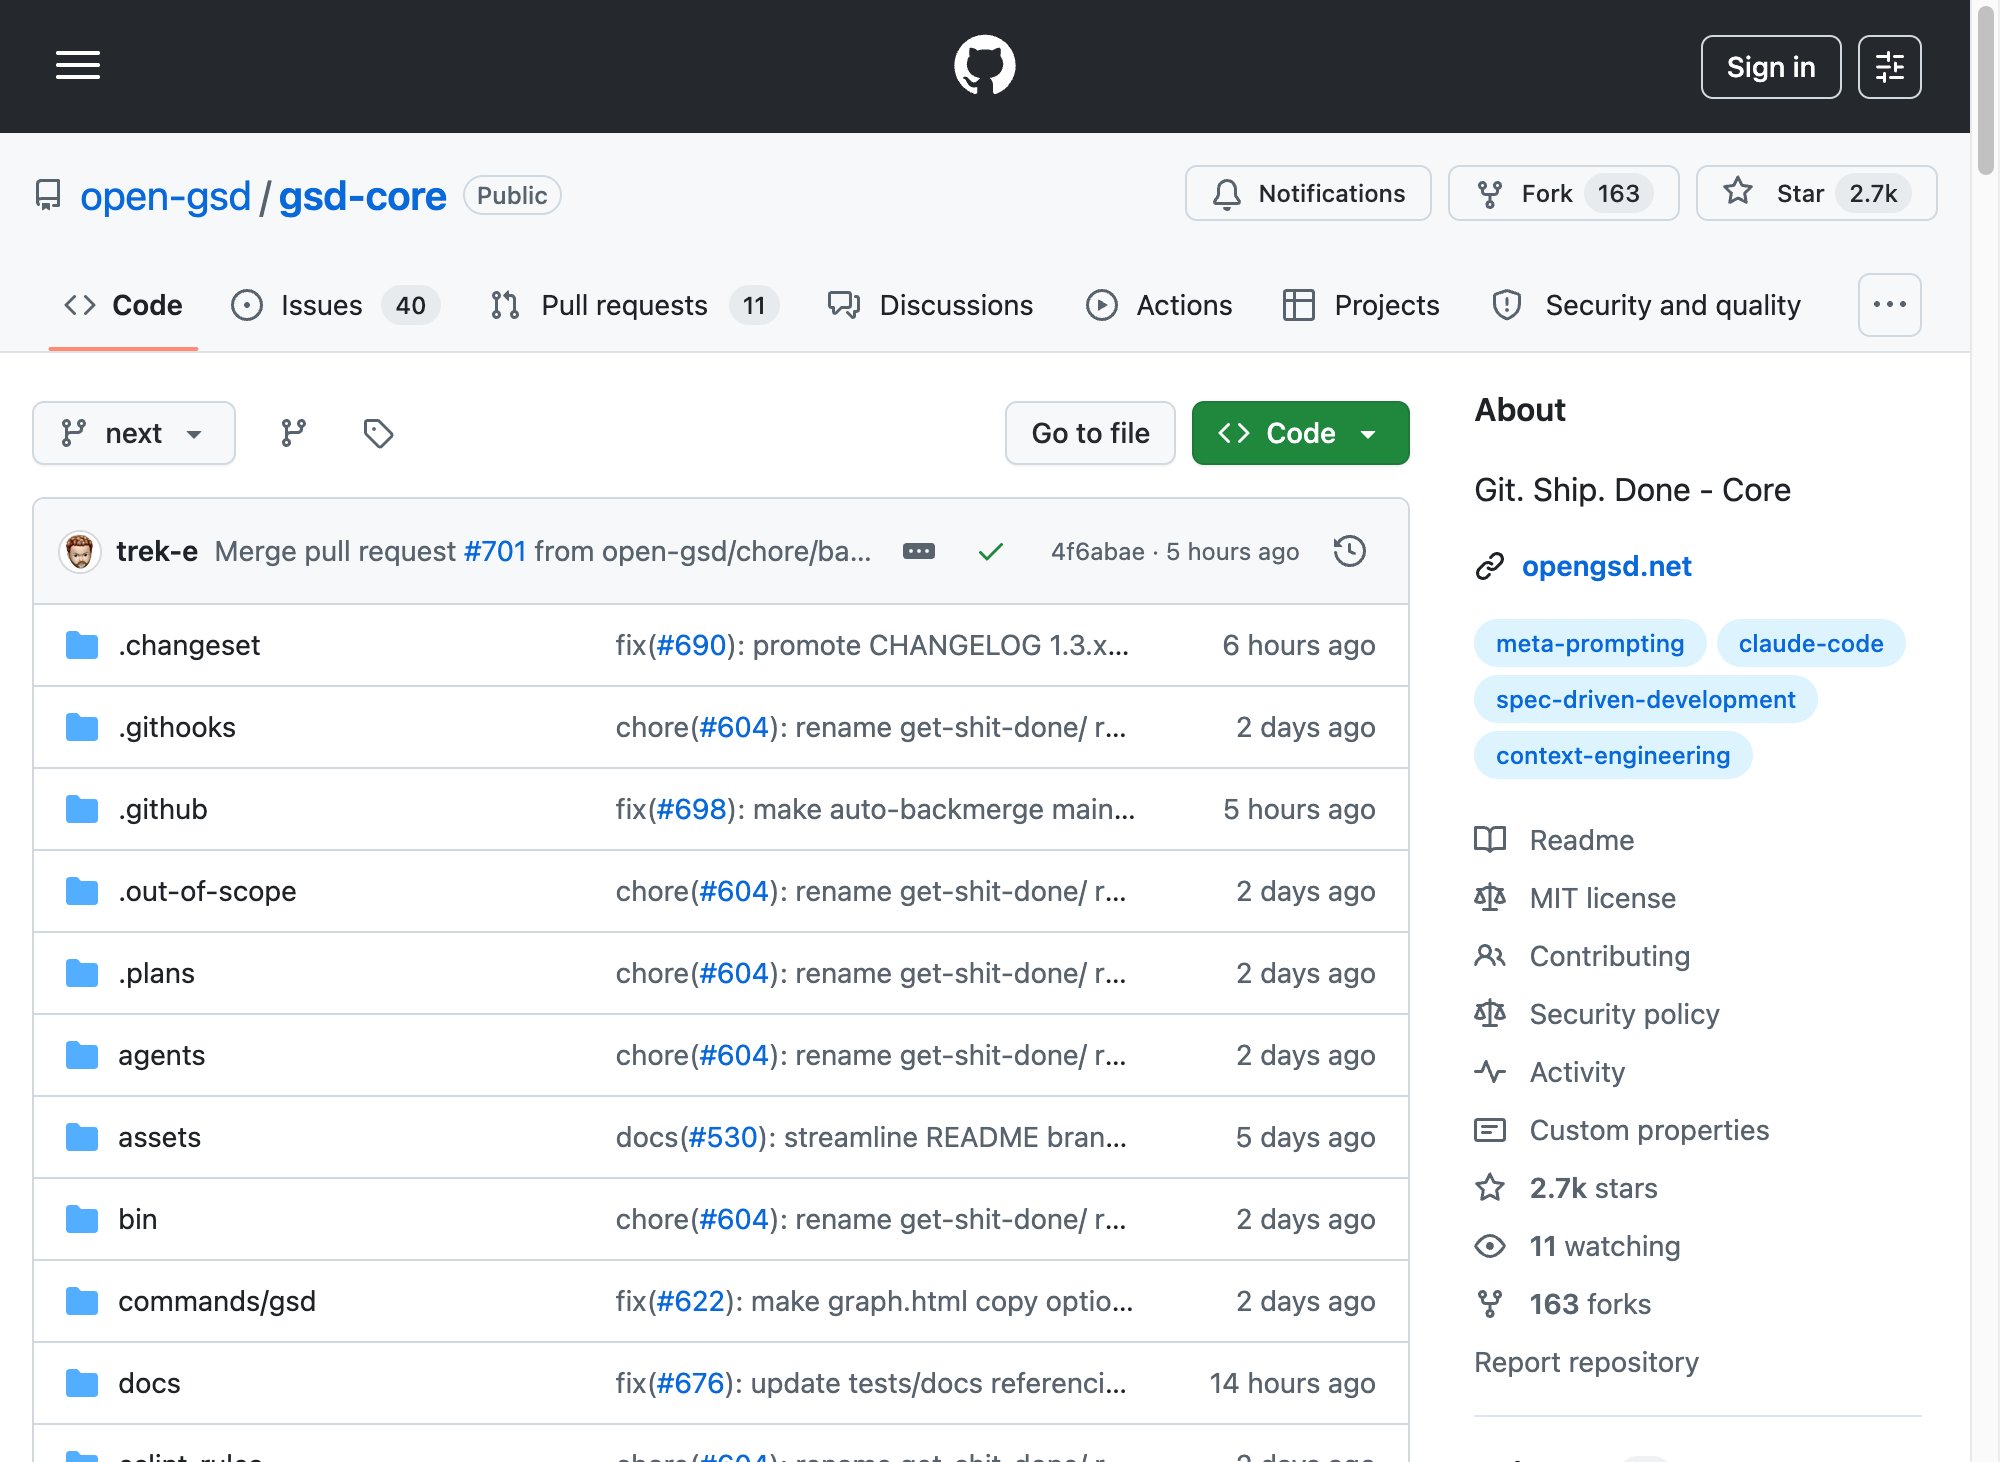Open the tags icon next to branches
2000x1462 pixels.
378,433
